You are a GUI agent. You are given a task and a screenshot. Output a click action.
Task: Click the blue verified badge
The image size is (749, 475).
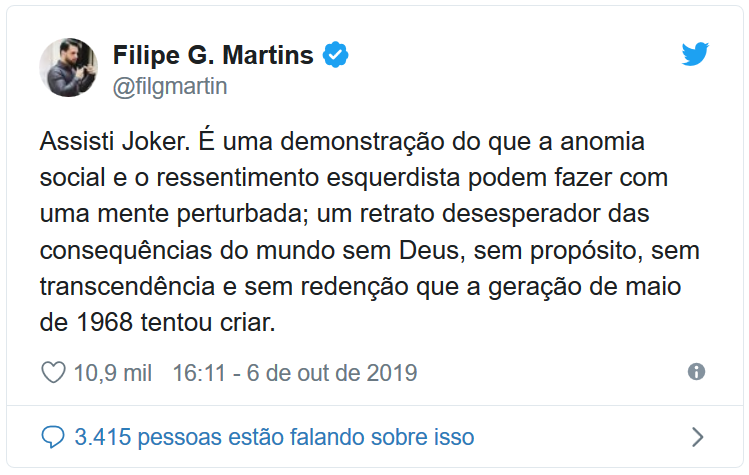(x=335, y=54)
